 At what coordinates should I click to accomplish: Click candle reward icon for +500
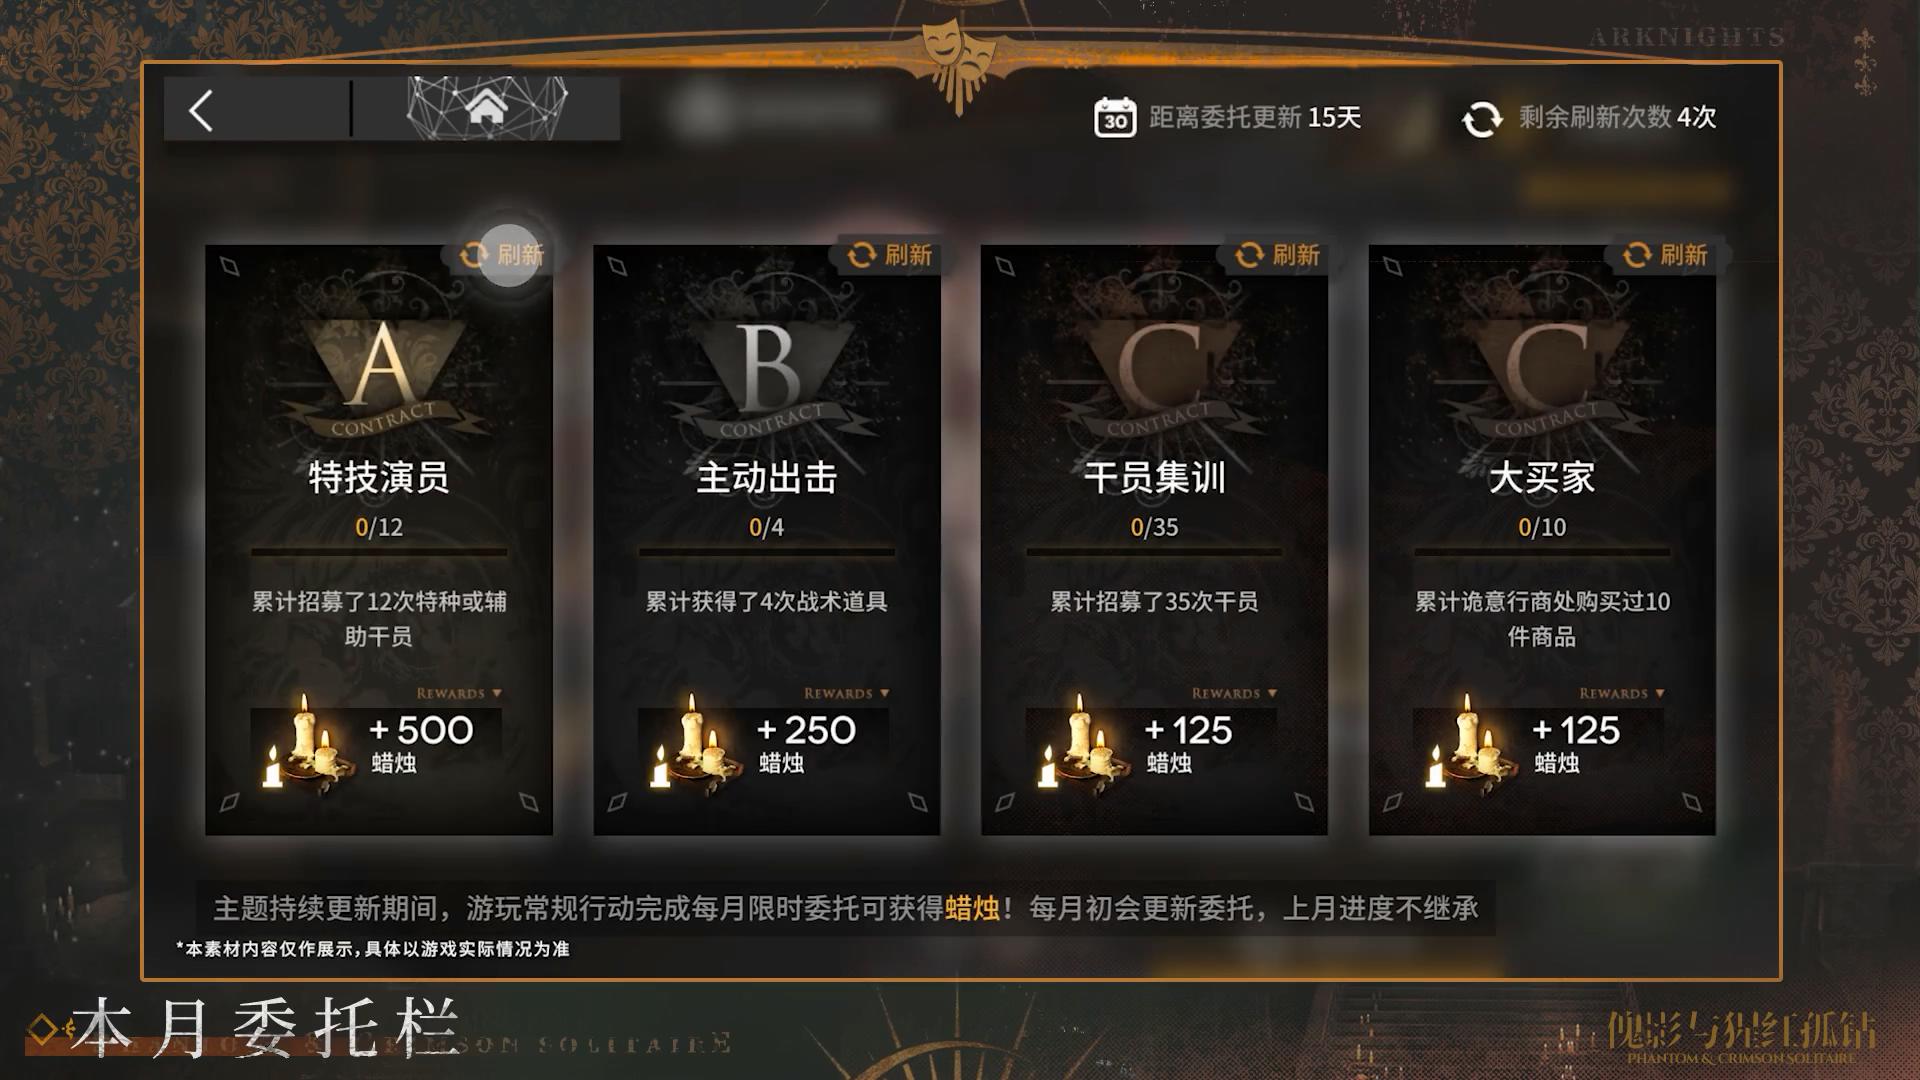pyautogui.click(x=306, y=745)
